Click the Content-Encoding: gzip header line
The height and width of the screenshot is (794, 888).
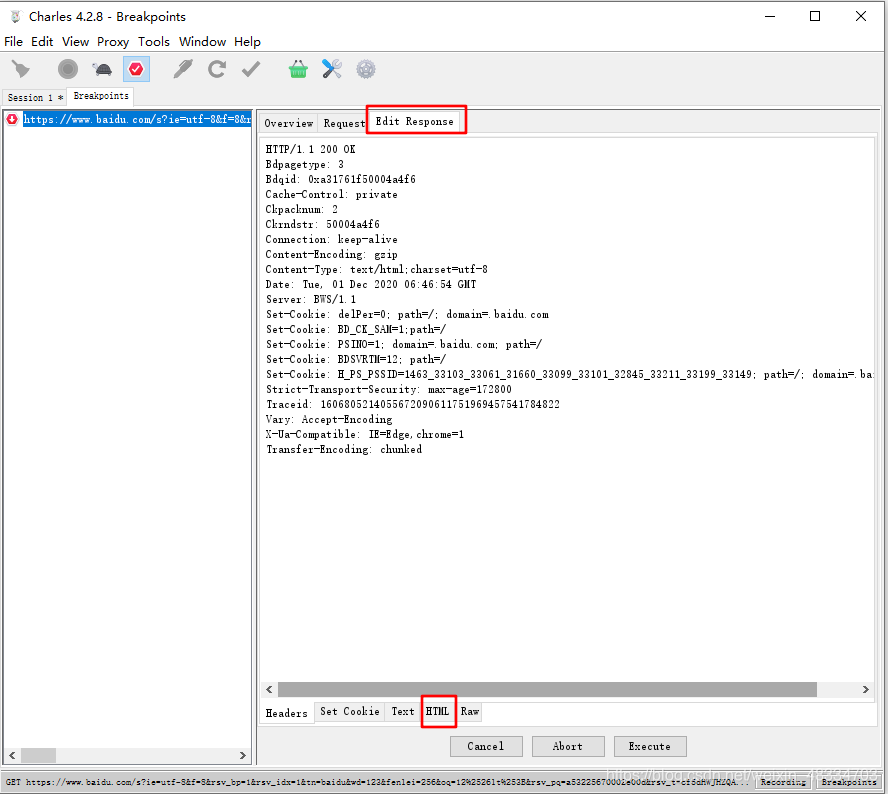(x=331, y=255)
